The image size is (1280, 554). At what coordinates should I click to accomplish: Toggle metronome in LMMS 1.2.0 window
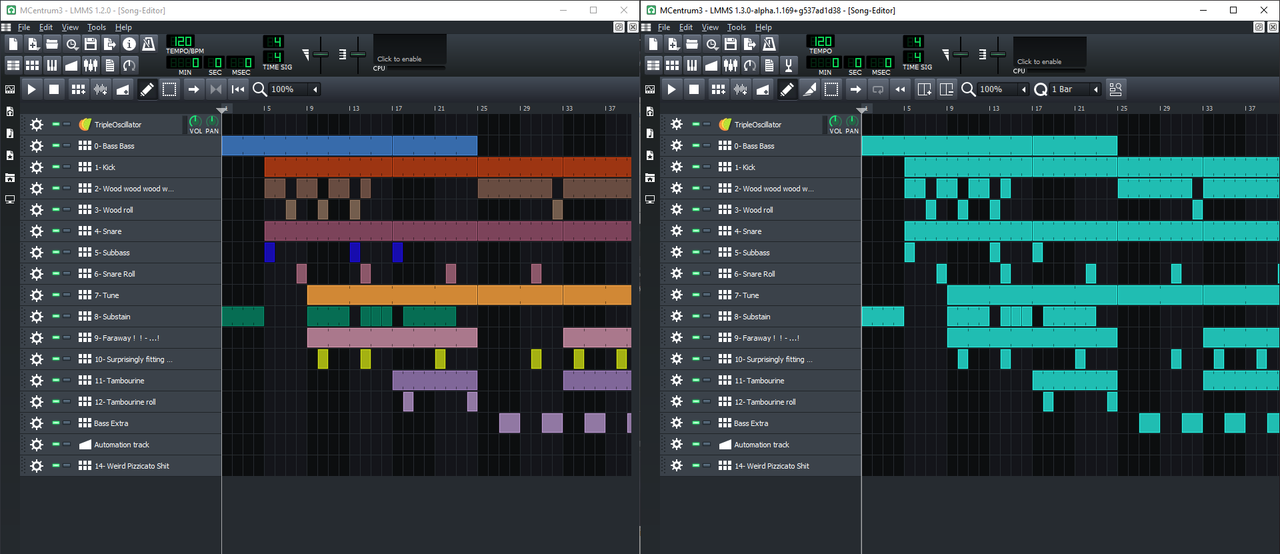pos(149,44)
